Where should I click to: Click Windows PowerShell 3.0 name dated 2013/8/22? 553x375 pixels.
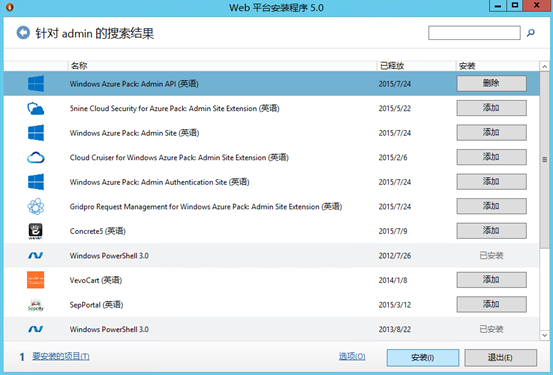coord(109,329)
